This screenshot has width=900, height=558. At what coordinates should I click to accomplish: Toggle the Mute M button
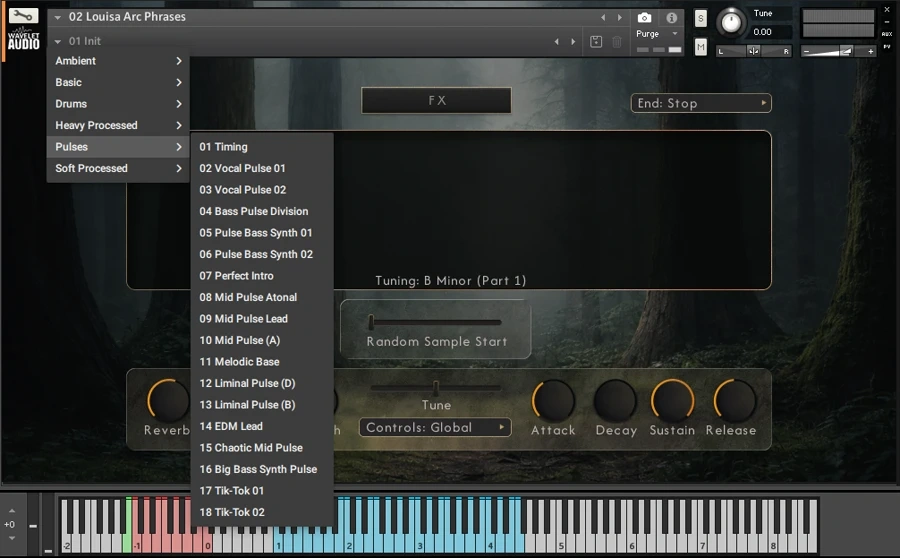tap(701, 46)
